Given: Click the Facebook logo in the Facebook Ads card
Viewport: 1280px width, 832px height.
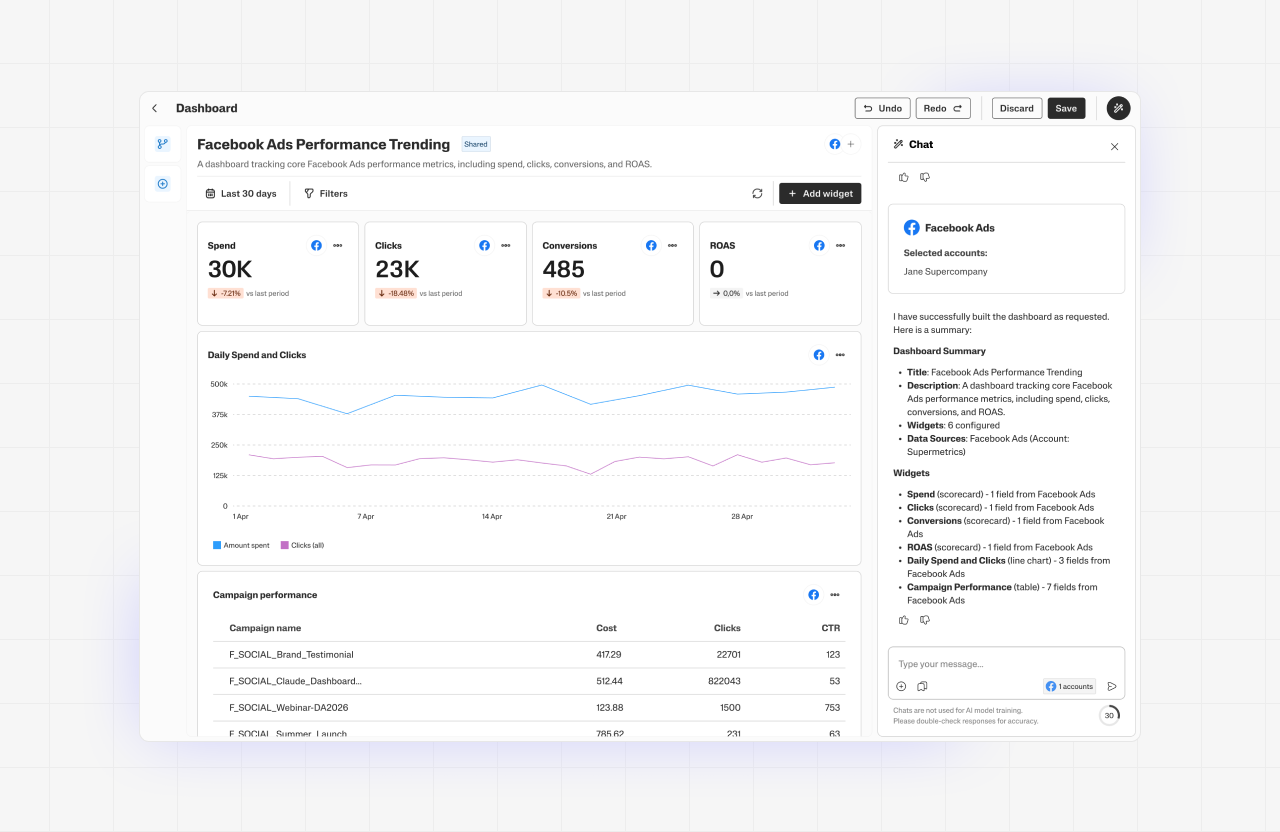Looking at the screenshot, I should tap(912, 228).
